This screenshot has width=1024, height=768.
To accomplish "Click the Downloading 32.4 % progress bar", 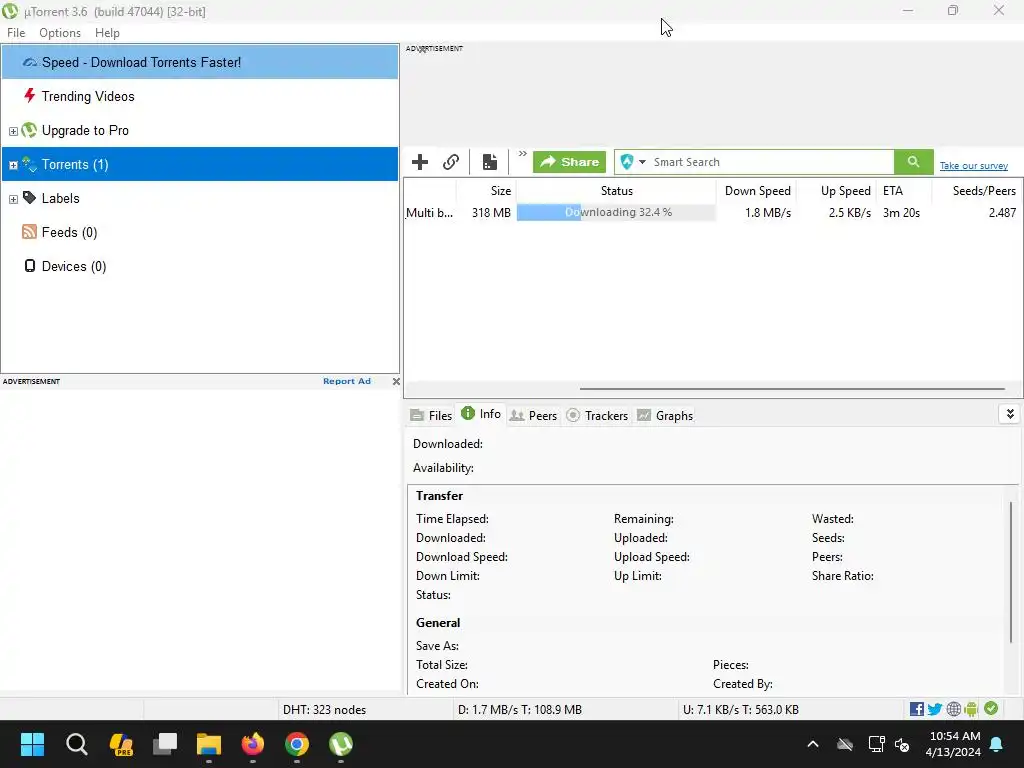I will click(x=616, y=212).
